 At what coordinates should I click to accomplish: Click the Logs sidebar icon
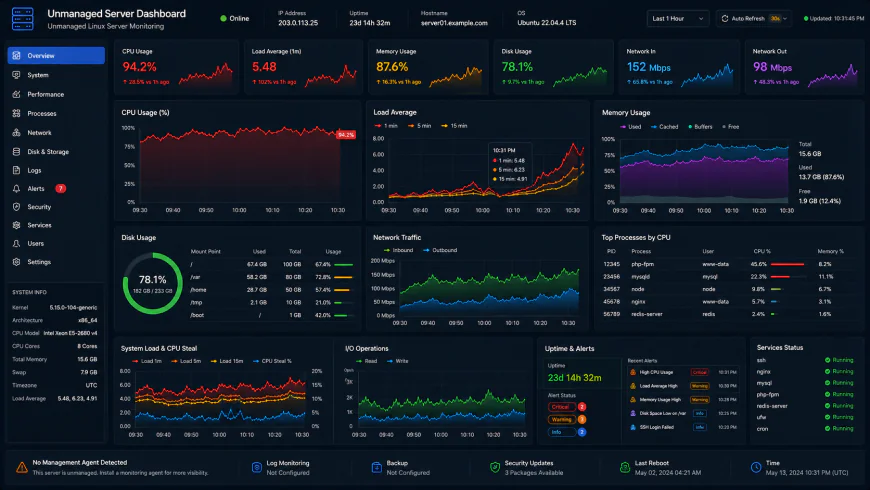coord(17,170)
